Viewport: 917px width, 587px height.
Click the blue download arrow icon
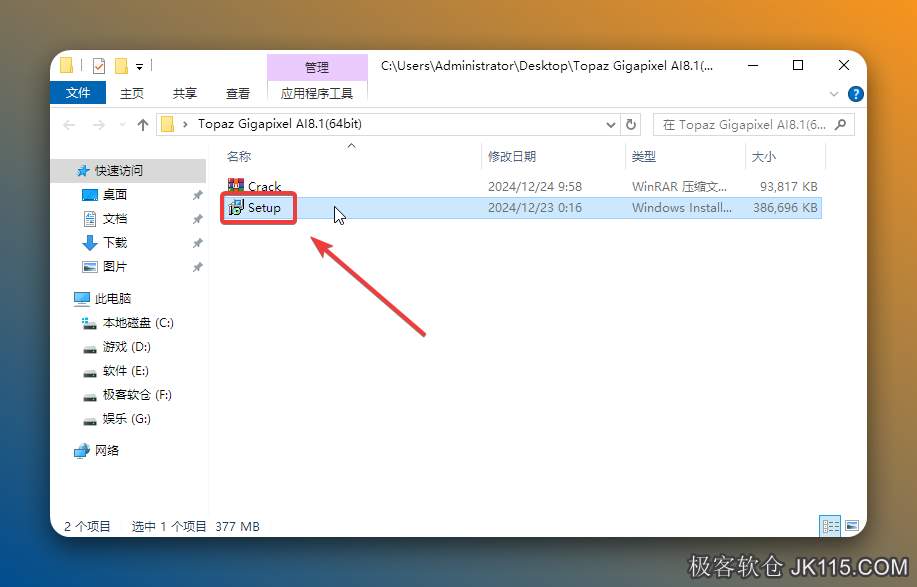tap(89, 243)
